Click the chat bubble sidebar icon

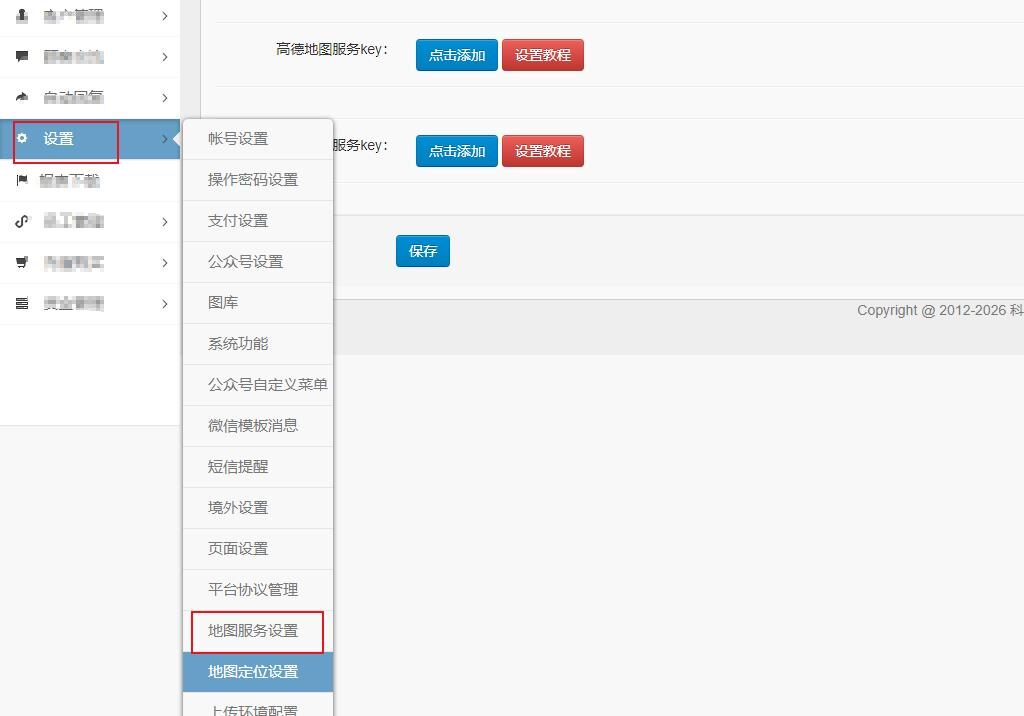pyautogui.click(x=22, y=57)
